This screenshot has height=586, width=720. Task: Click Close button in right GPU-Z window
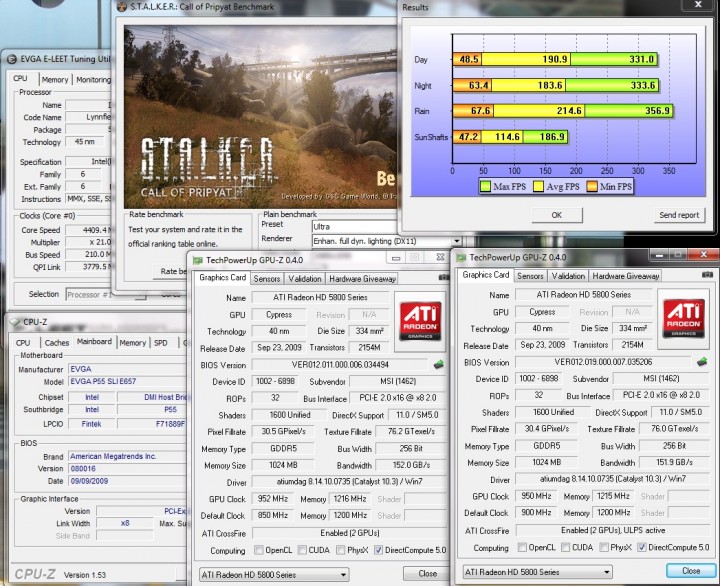691,570
